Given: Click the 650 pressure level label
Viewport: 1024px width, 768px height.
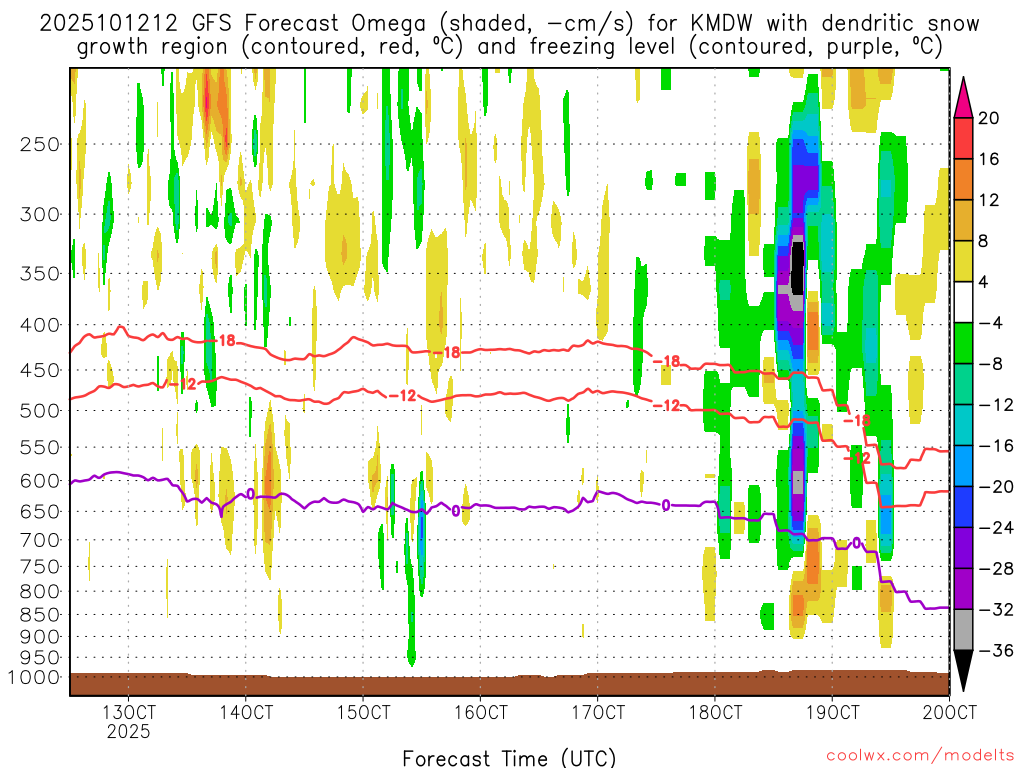Looking at the screenshot, I should [x=40, y=511].
